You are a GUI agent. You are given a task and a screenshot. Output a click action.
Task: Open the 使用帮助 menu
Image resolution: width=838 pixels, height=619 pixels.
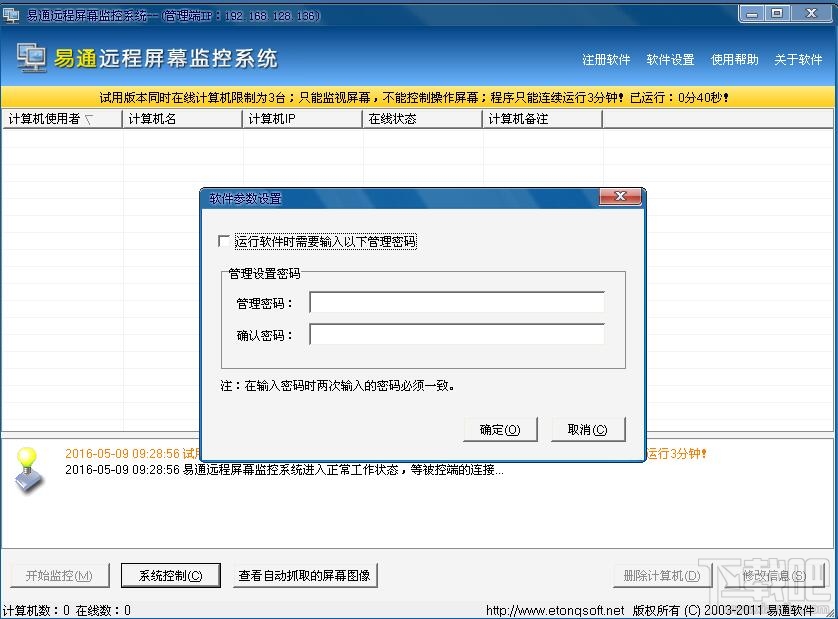pyautogui.click(x=735, y=58)
